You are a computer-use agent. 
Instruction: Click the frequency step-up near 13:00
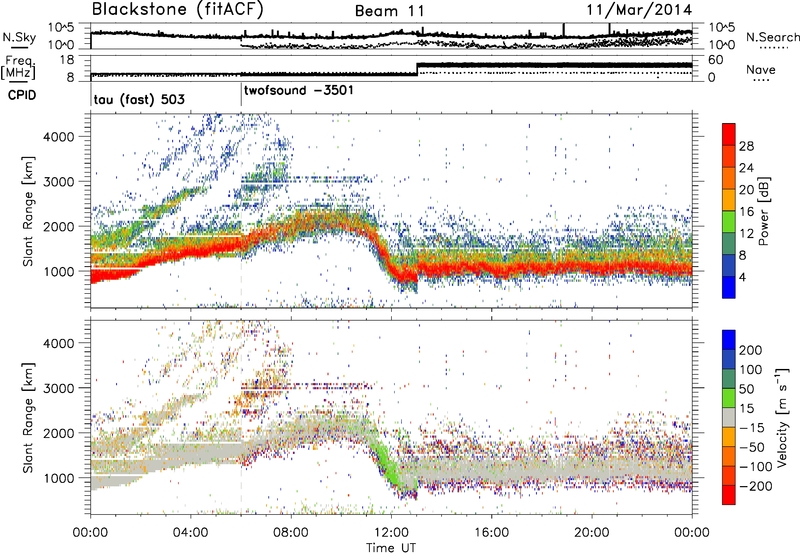click(x=417, y=69)
